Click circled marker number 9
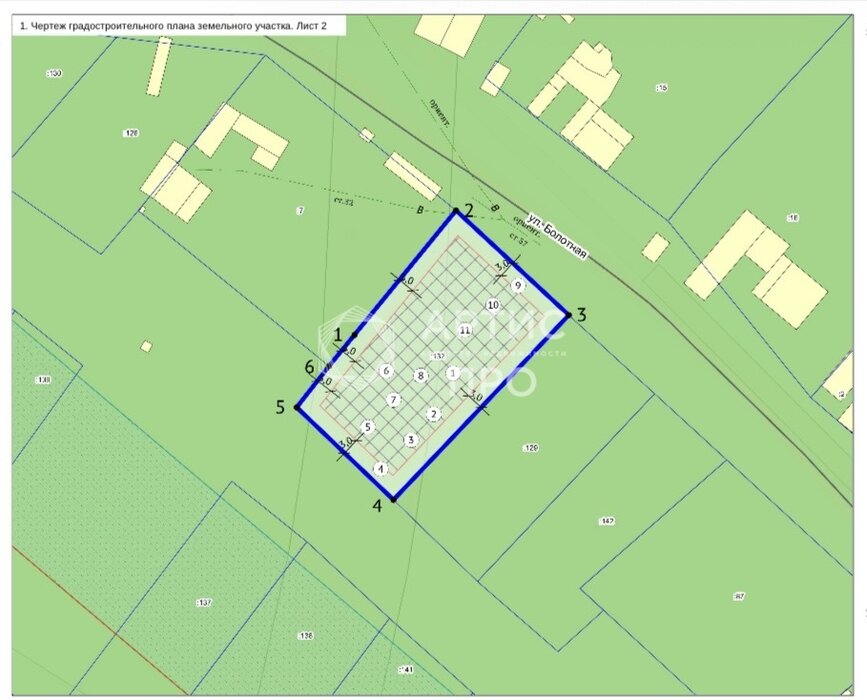The width and height of the screenshot is (867, 700). [518, 285]
